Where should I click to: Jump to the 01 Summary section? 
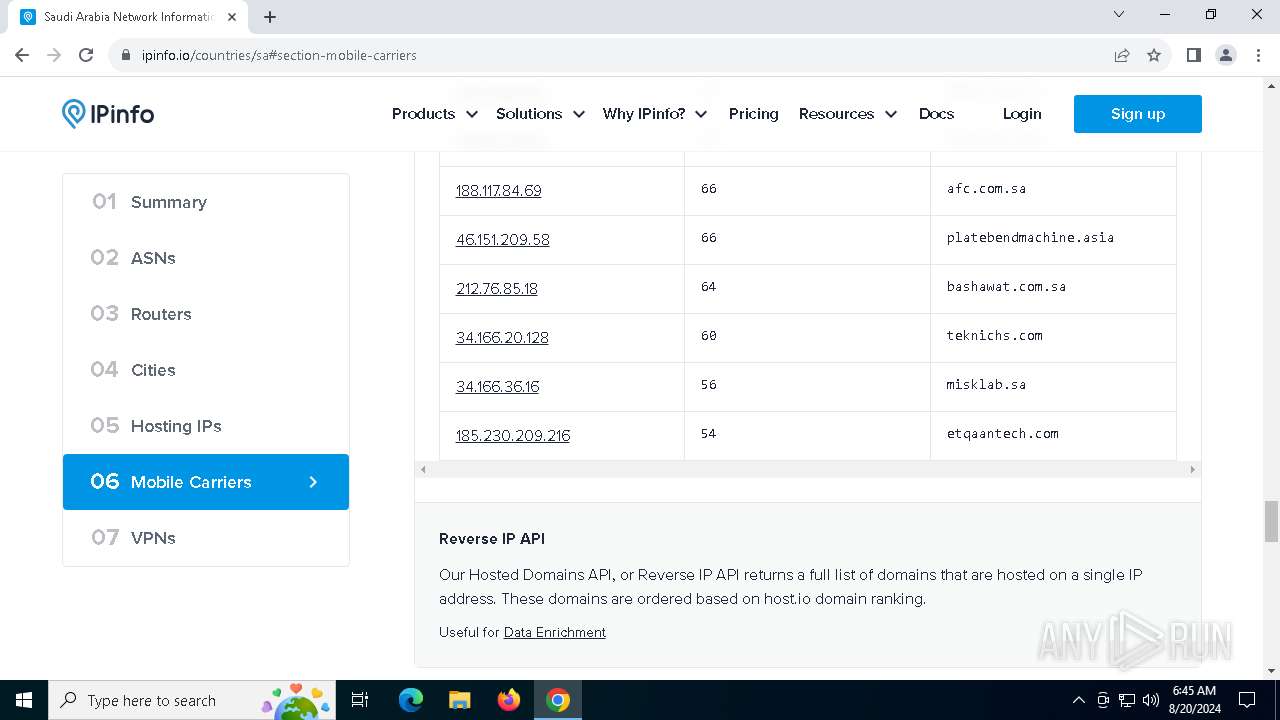(206, 202)
